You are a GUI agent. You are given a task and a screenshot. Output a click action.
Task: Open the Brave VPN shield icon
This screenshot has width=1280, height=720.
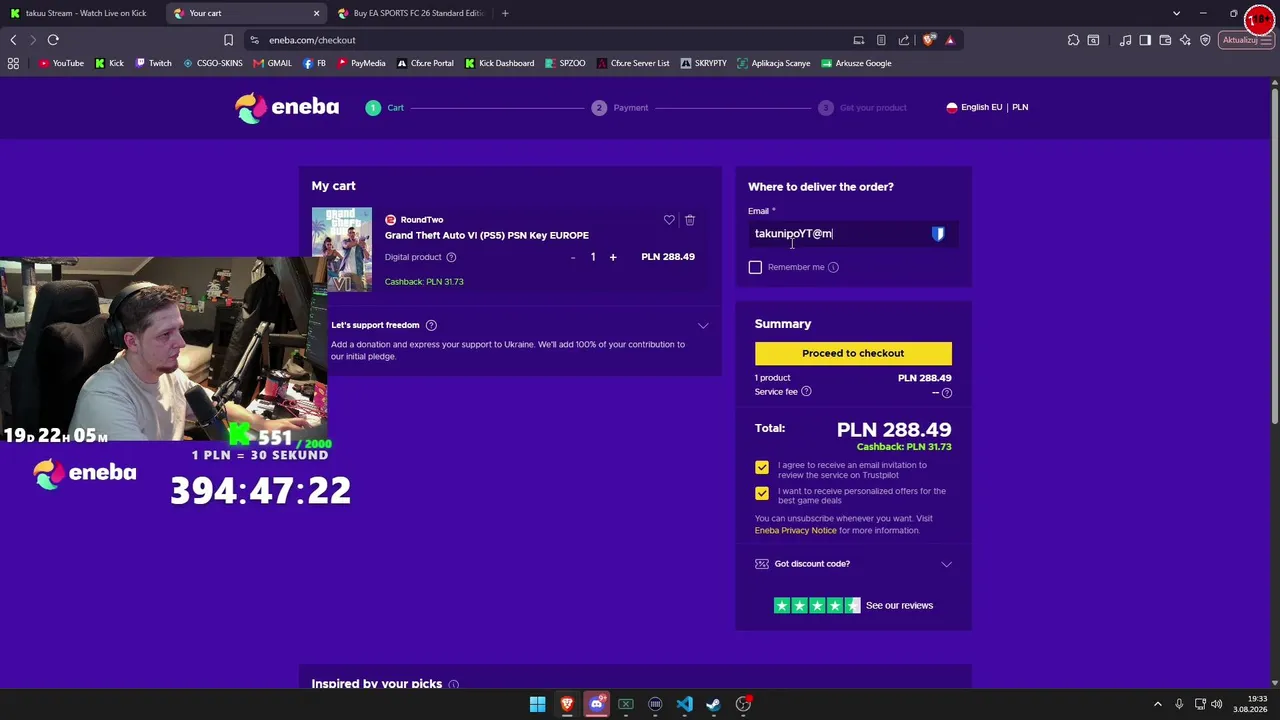(1205, 40)
